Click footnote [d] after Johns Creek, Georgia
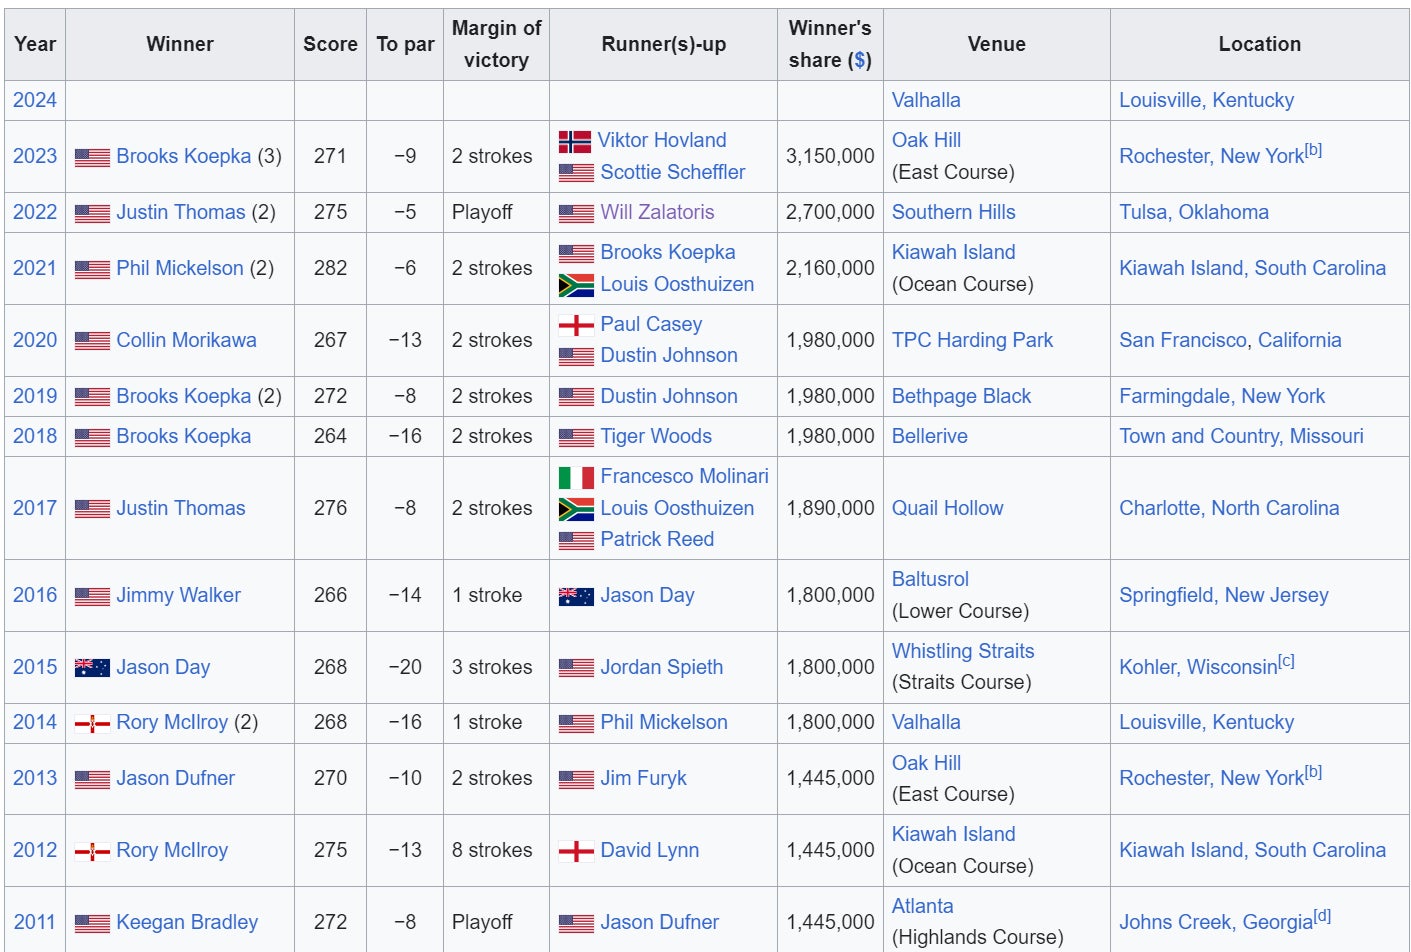1411x952 pixels. coord(1322,916)
